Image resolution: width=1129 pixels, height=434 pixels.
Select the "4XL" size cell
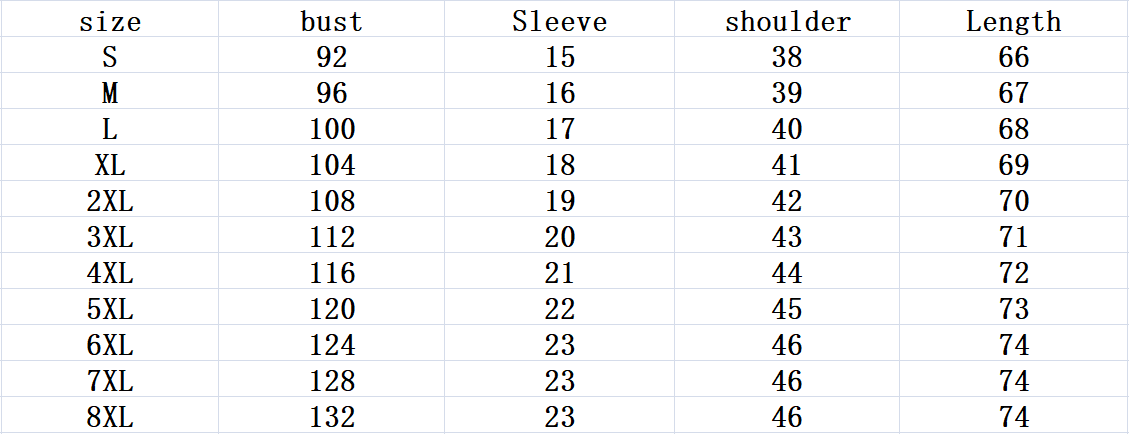pyautogui.click(x=110, y=273)
